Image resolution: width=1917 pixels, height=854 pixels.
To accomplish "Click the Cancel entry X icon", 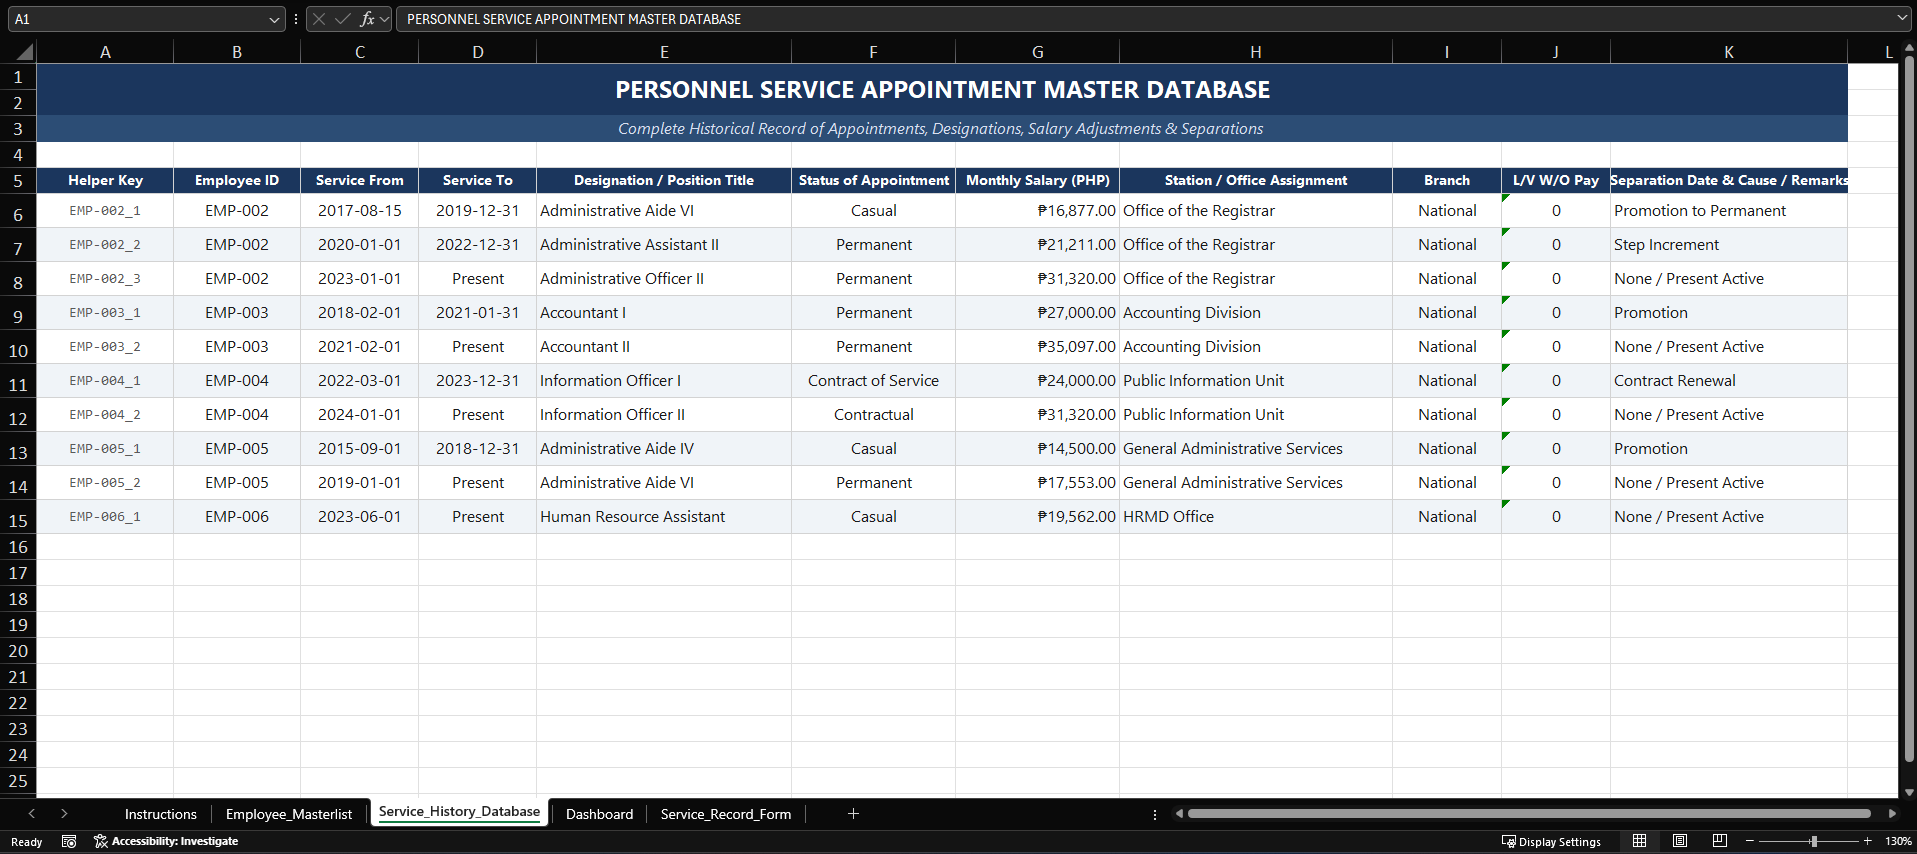I will (x=319, y=19).
